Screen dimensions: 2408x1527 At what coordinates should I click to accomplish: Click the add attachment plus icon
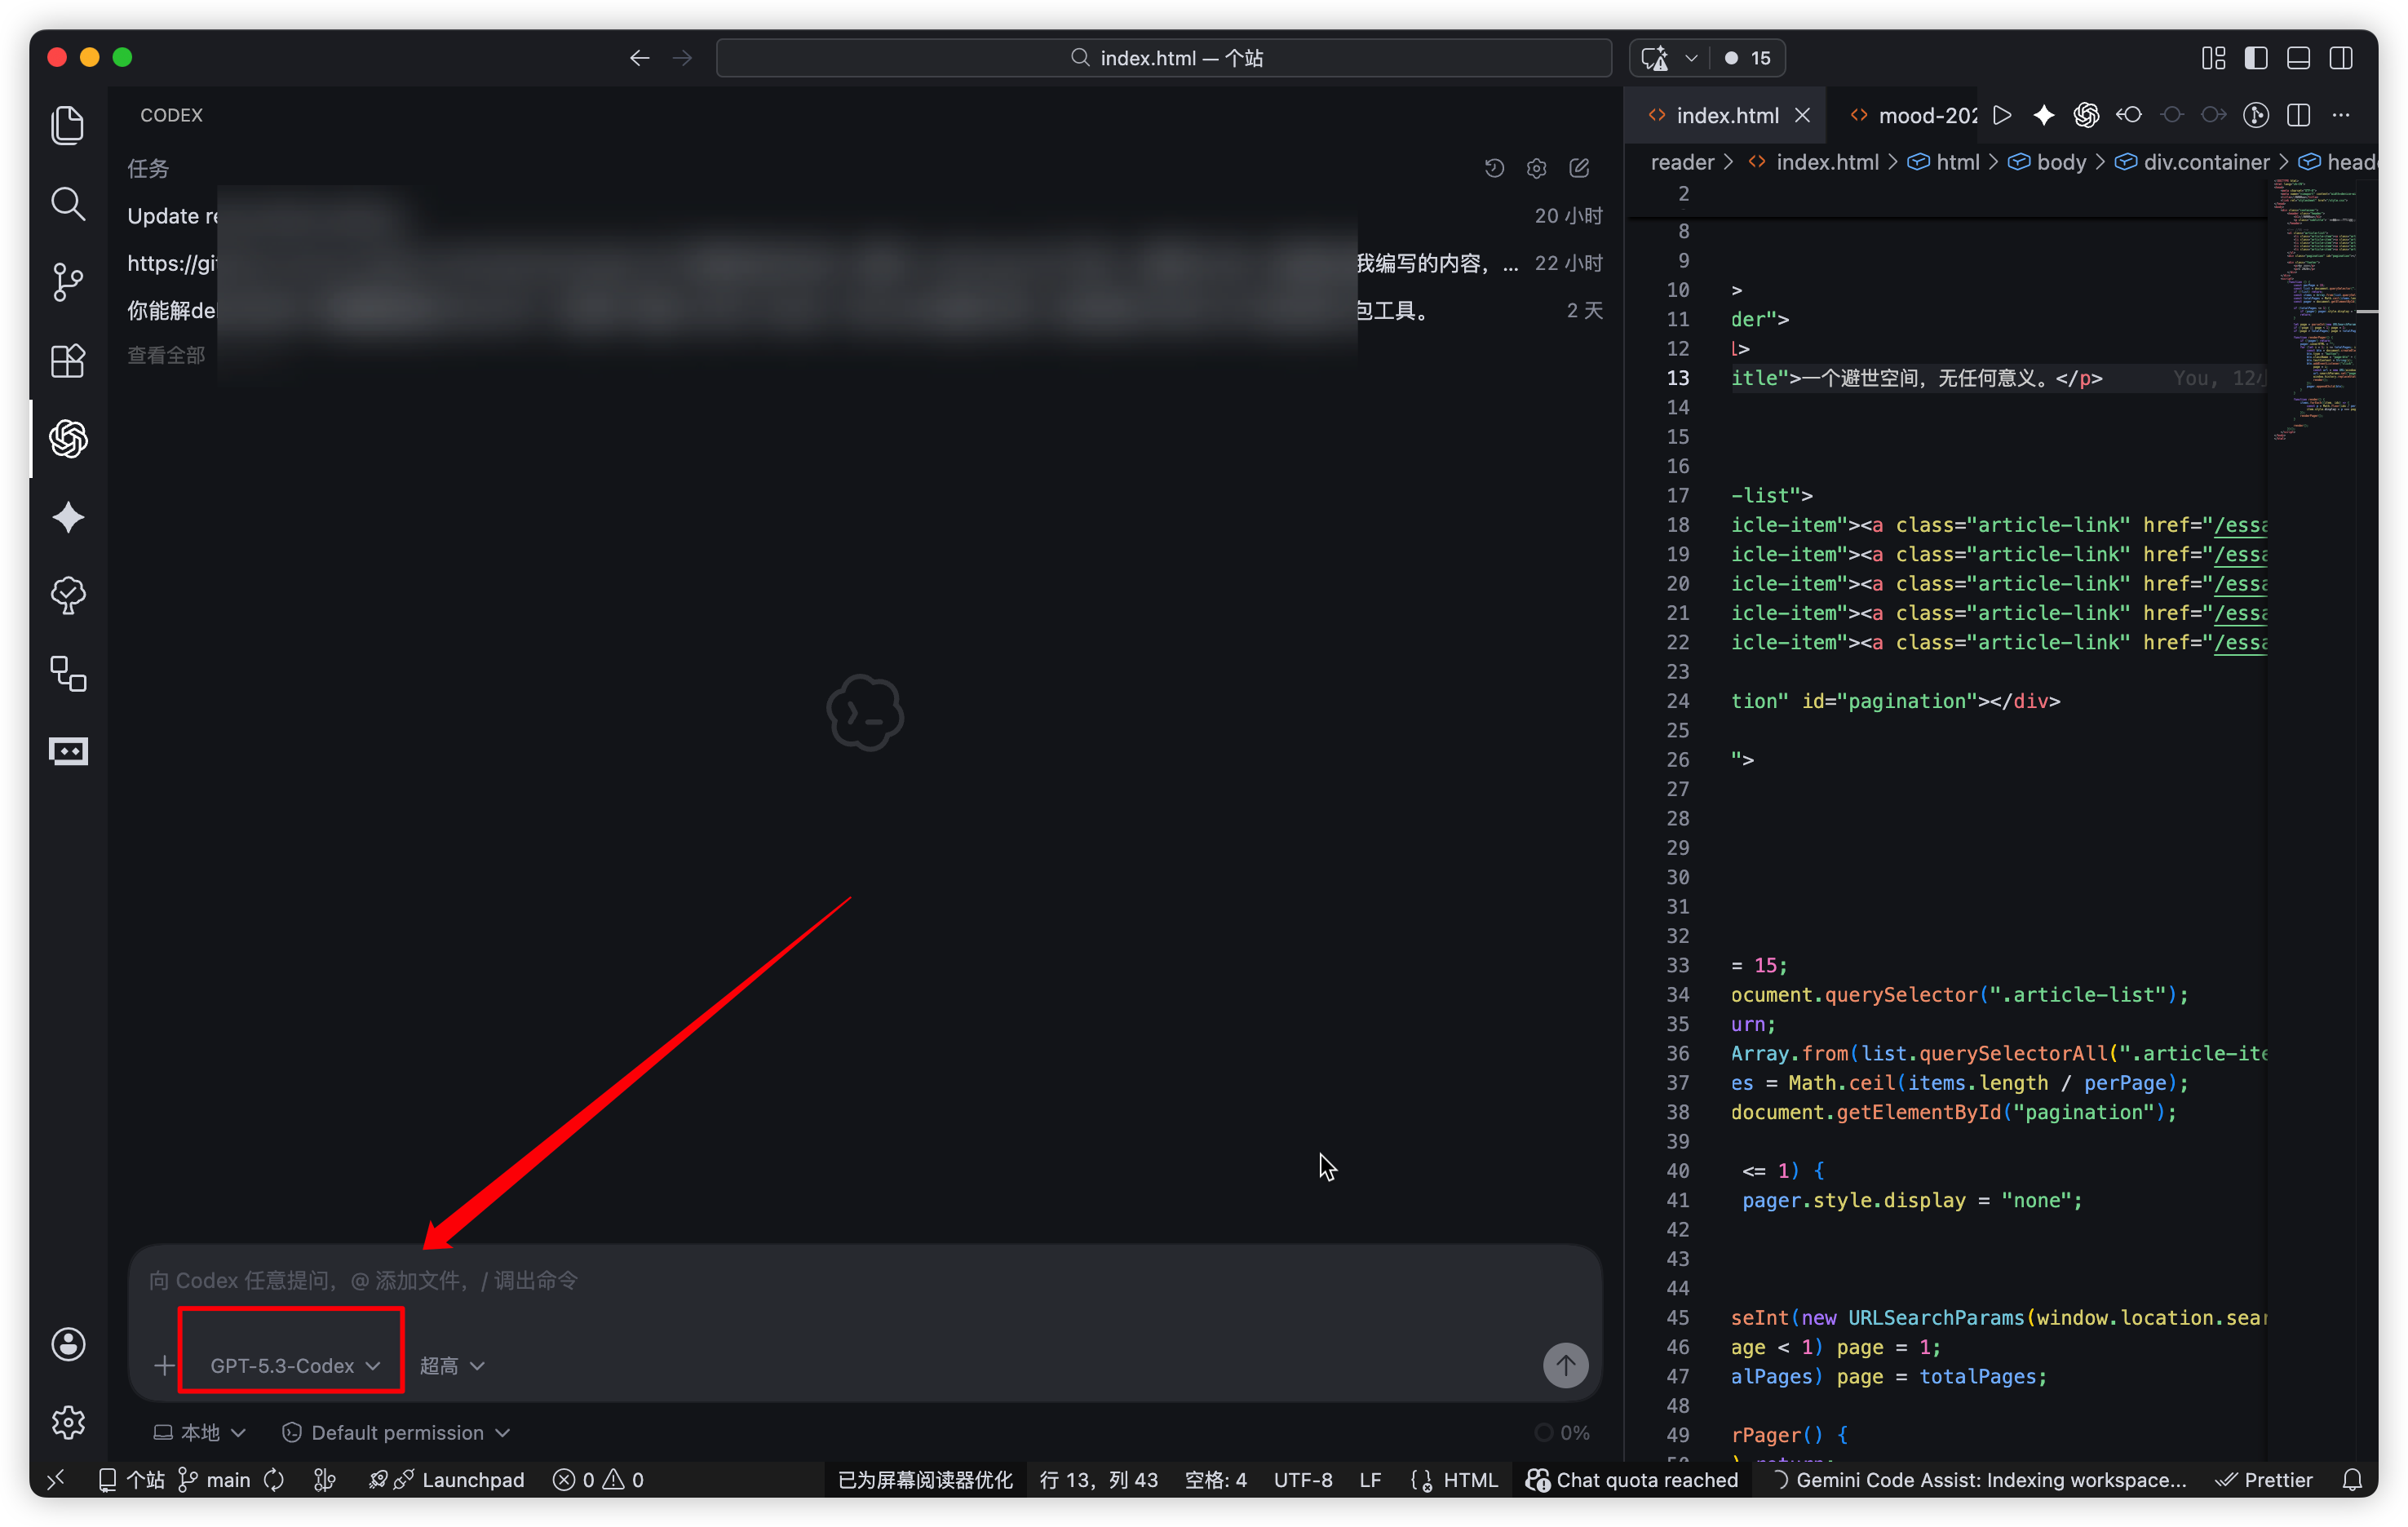(x=165, y=1365)
